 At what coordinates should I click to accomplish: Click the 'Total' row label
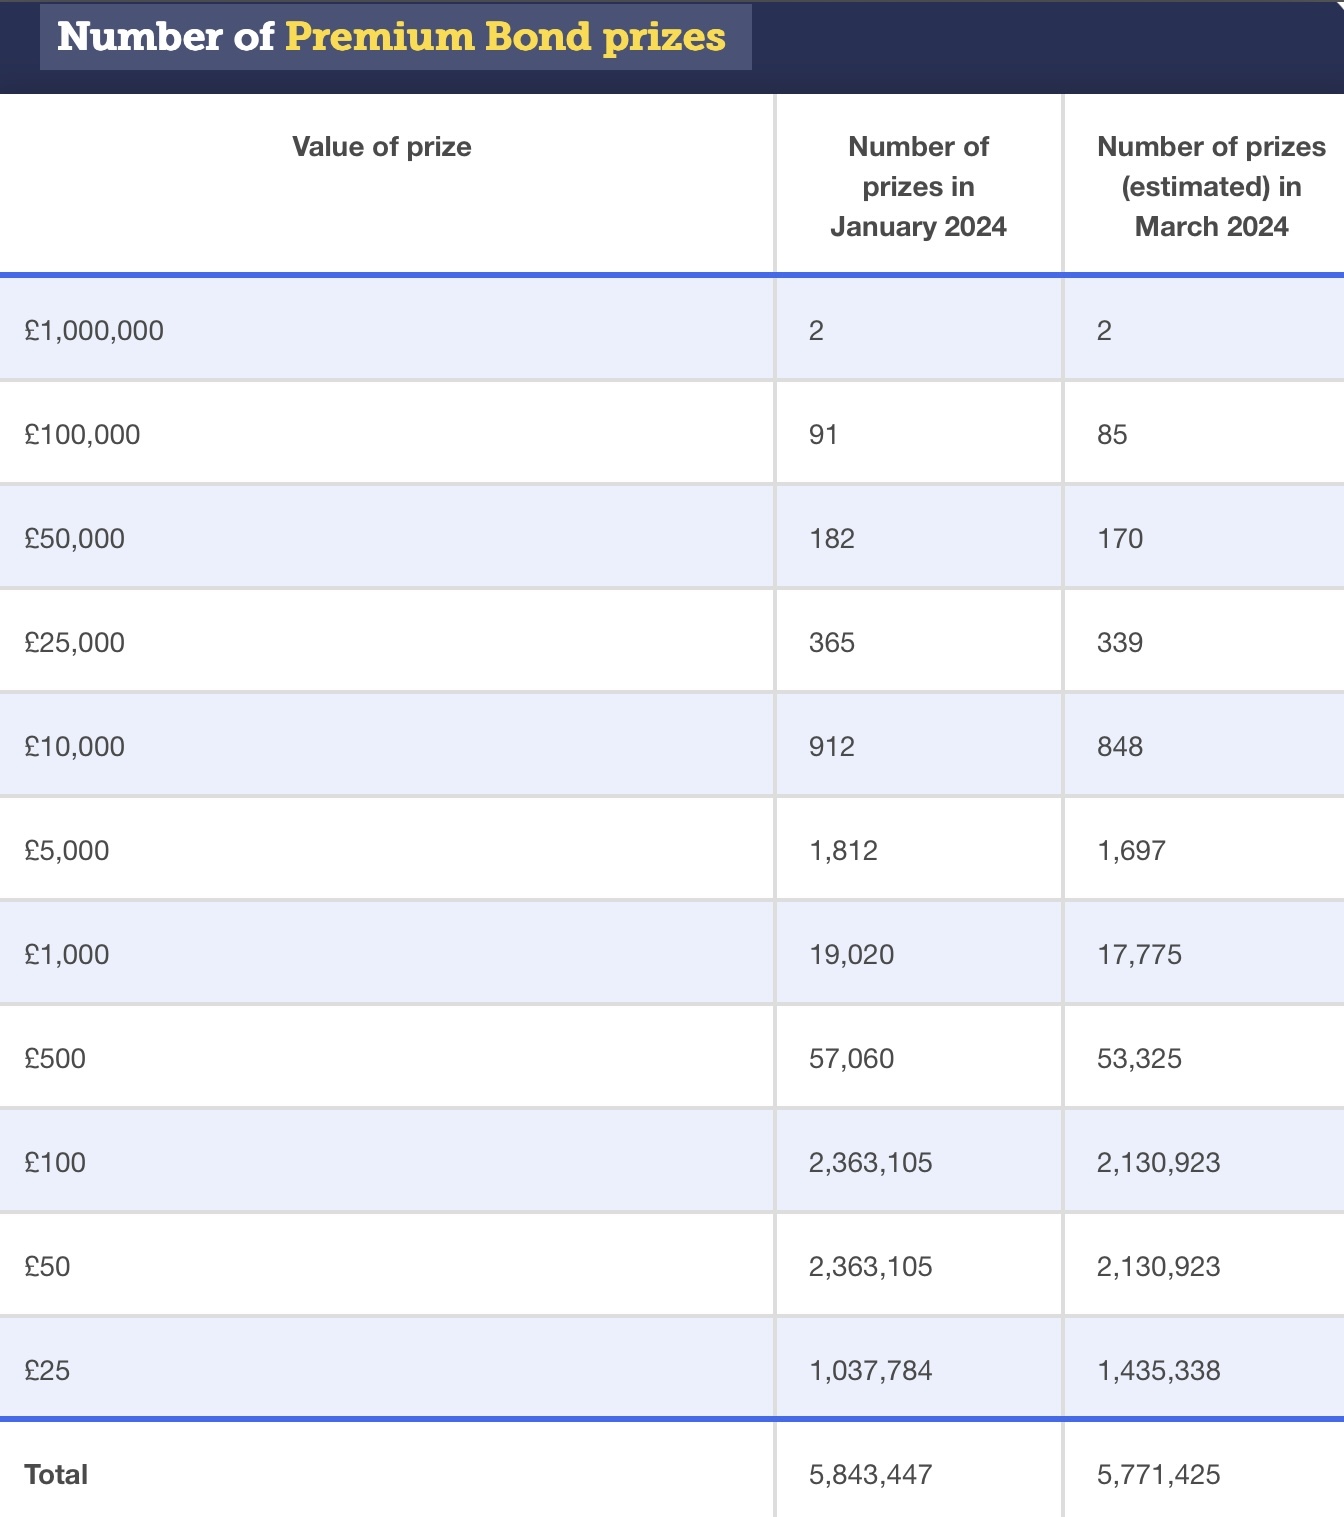(56, 1475)
